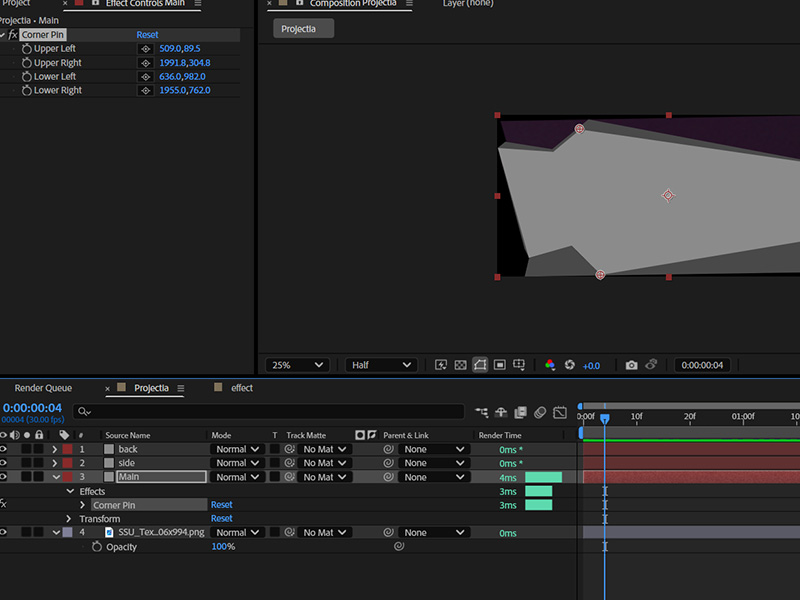
Task: Click the Fast Previews icon
Action: point(441,365)
